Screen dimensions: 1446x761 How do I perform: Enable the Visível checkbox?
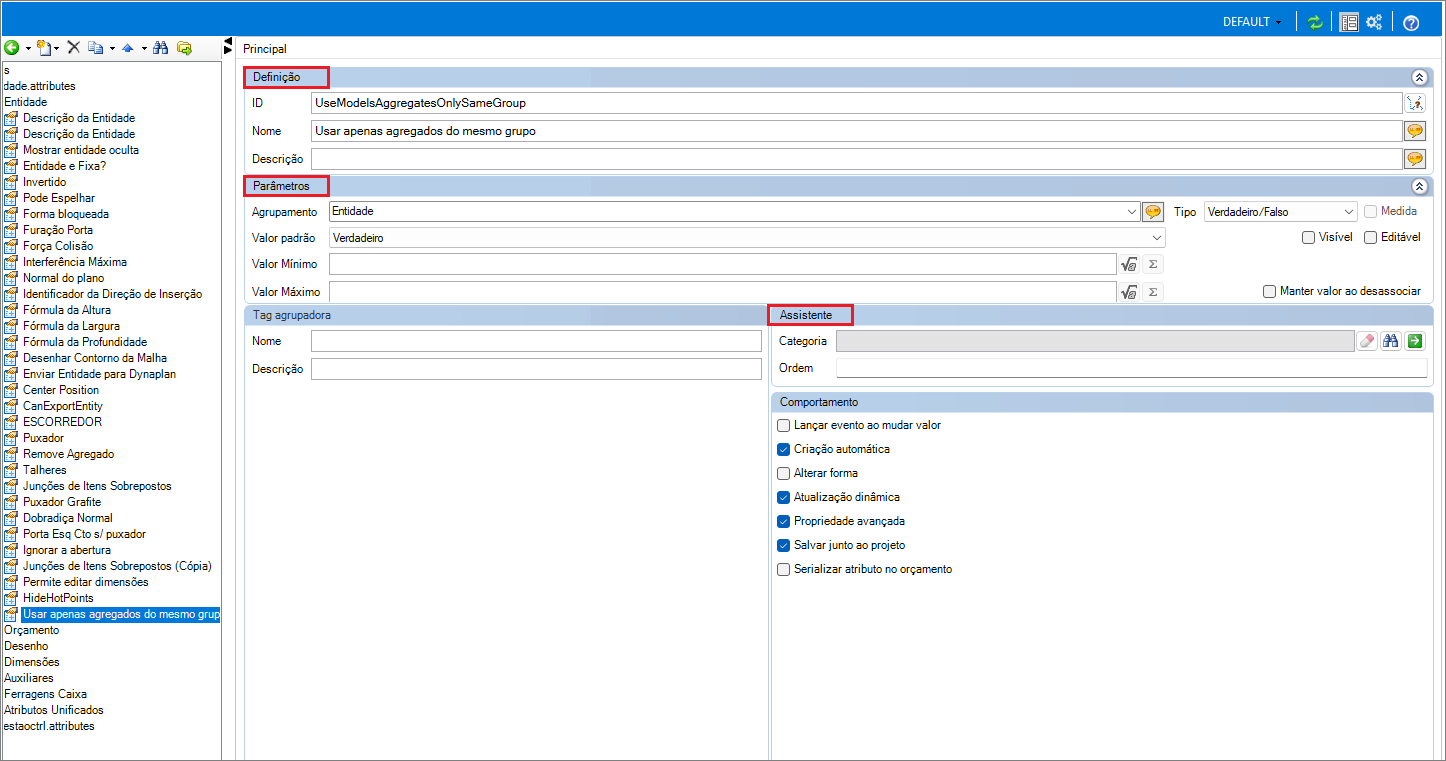coord(1308,237)
